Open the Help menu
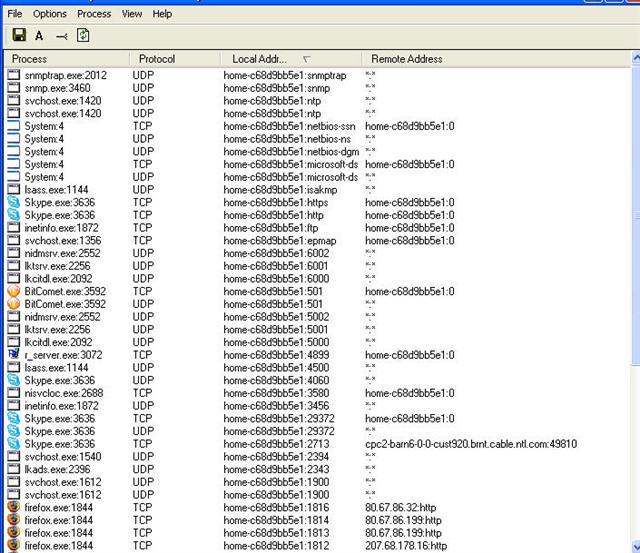Screen dimensions: 640x553 pyautogui.click(x=162, y=13)
